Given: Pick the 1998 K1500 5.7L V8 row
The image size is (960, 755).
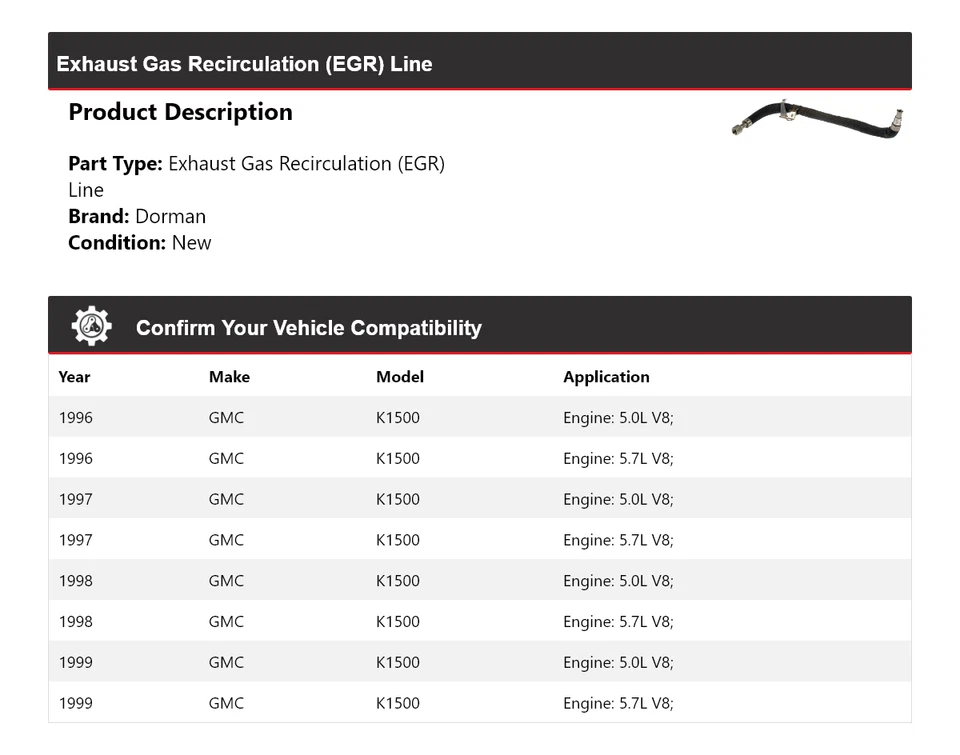Looking at the screenshot, I should pos(480,622).
